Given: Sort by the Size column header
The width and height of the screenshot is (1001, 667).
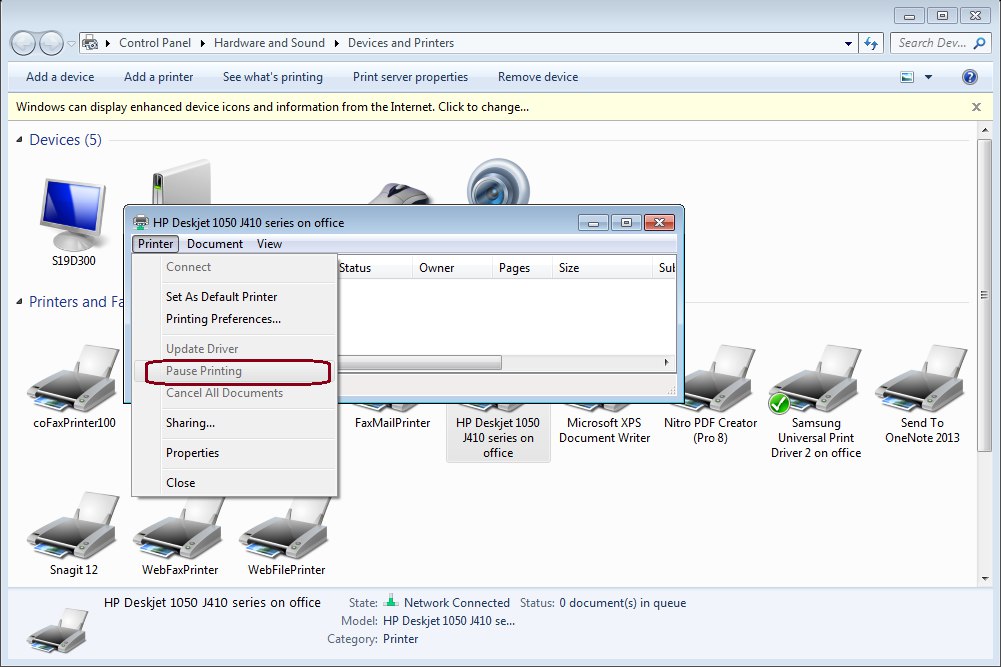Looking at the screenshot, I should tap(602, 268).
